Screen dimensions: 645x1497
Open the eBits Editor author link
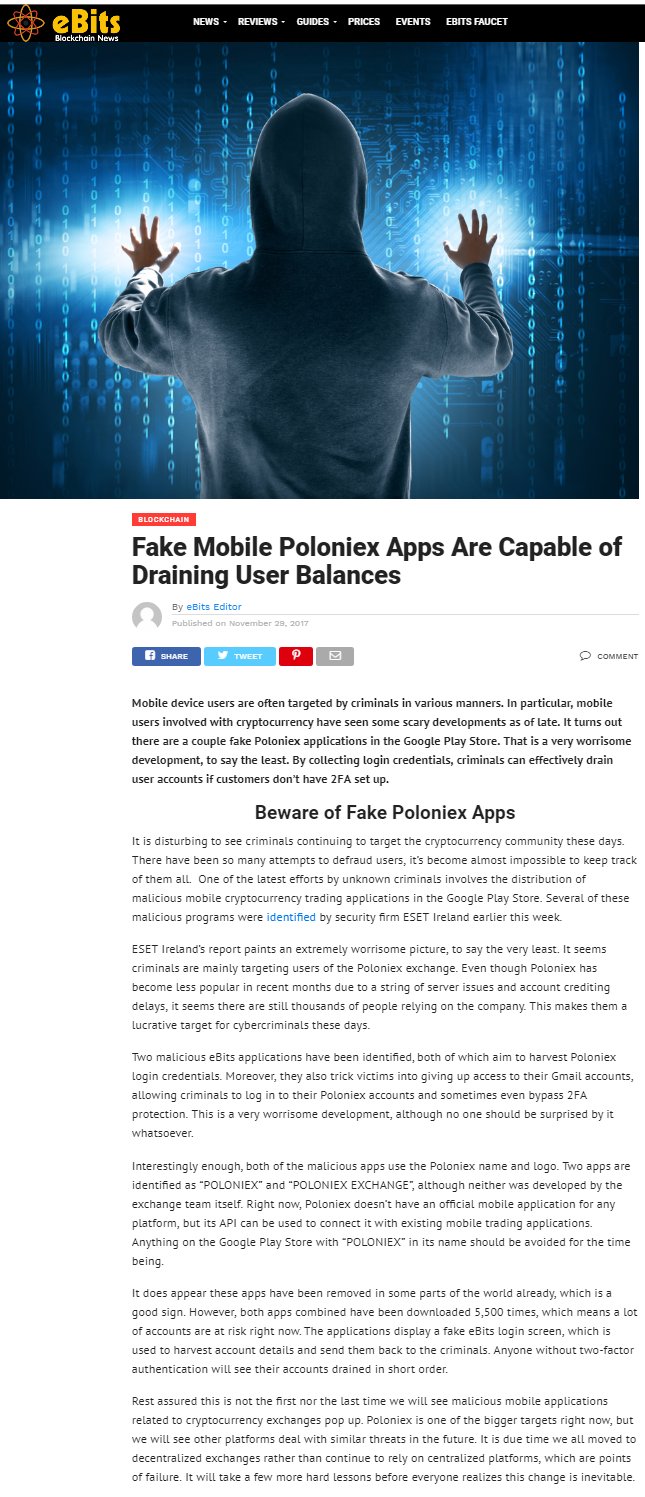tap(214, 607)
